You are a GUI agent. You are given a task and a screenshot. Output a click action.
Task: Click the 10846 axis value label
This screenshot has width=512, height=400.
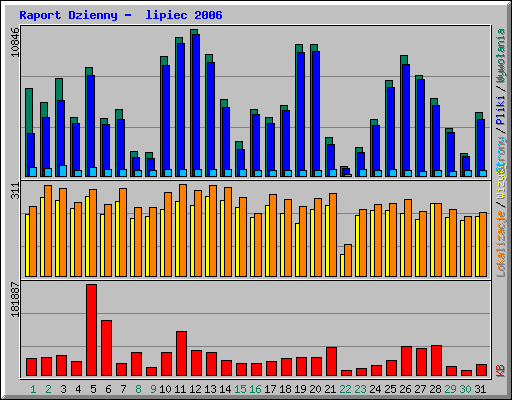[15, 42]
